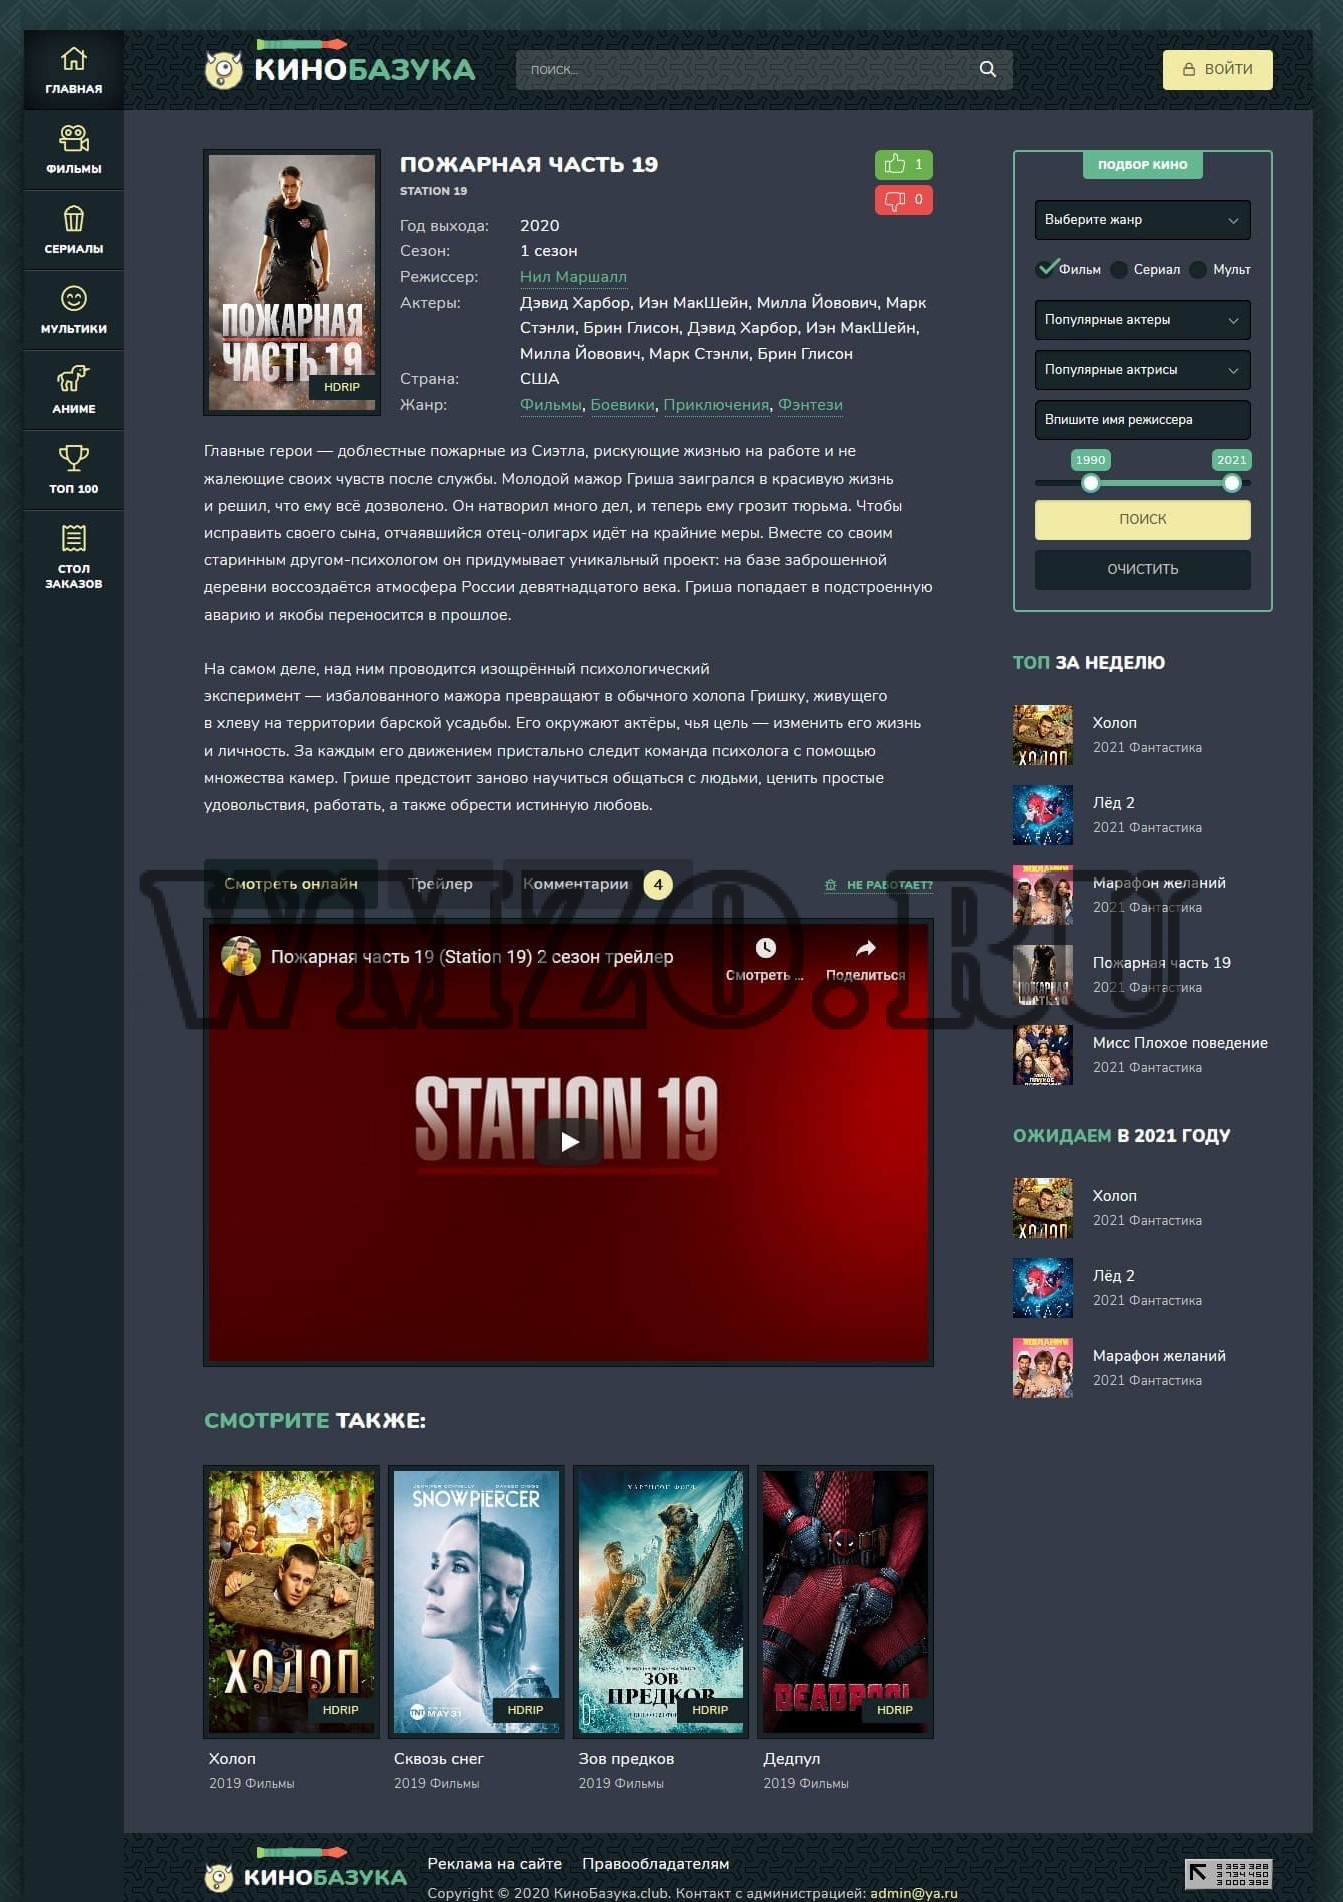Open the Комментарии tab
Viewport: 1343px width, 1902px height.
[x=597, y=884]
